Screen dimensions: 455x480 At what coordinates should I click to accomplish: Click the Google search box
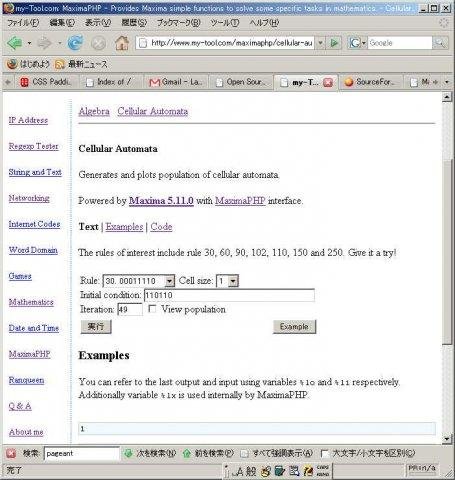click(x=400, y=43)
